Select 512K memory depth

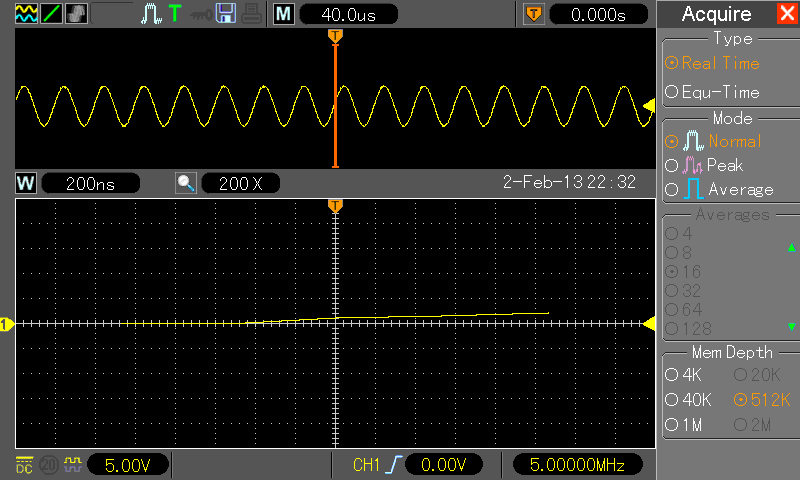click(762, 400)
